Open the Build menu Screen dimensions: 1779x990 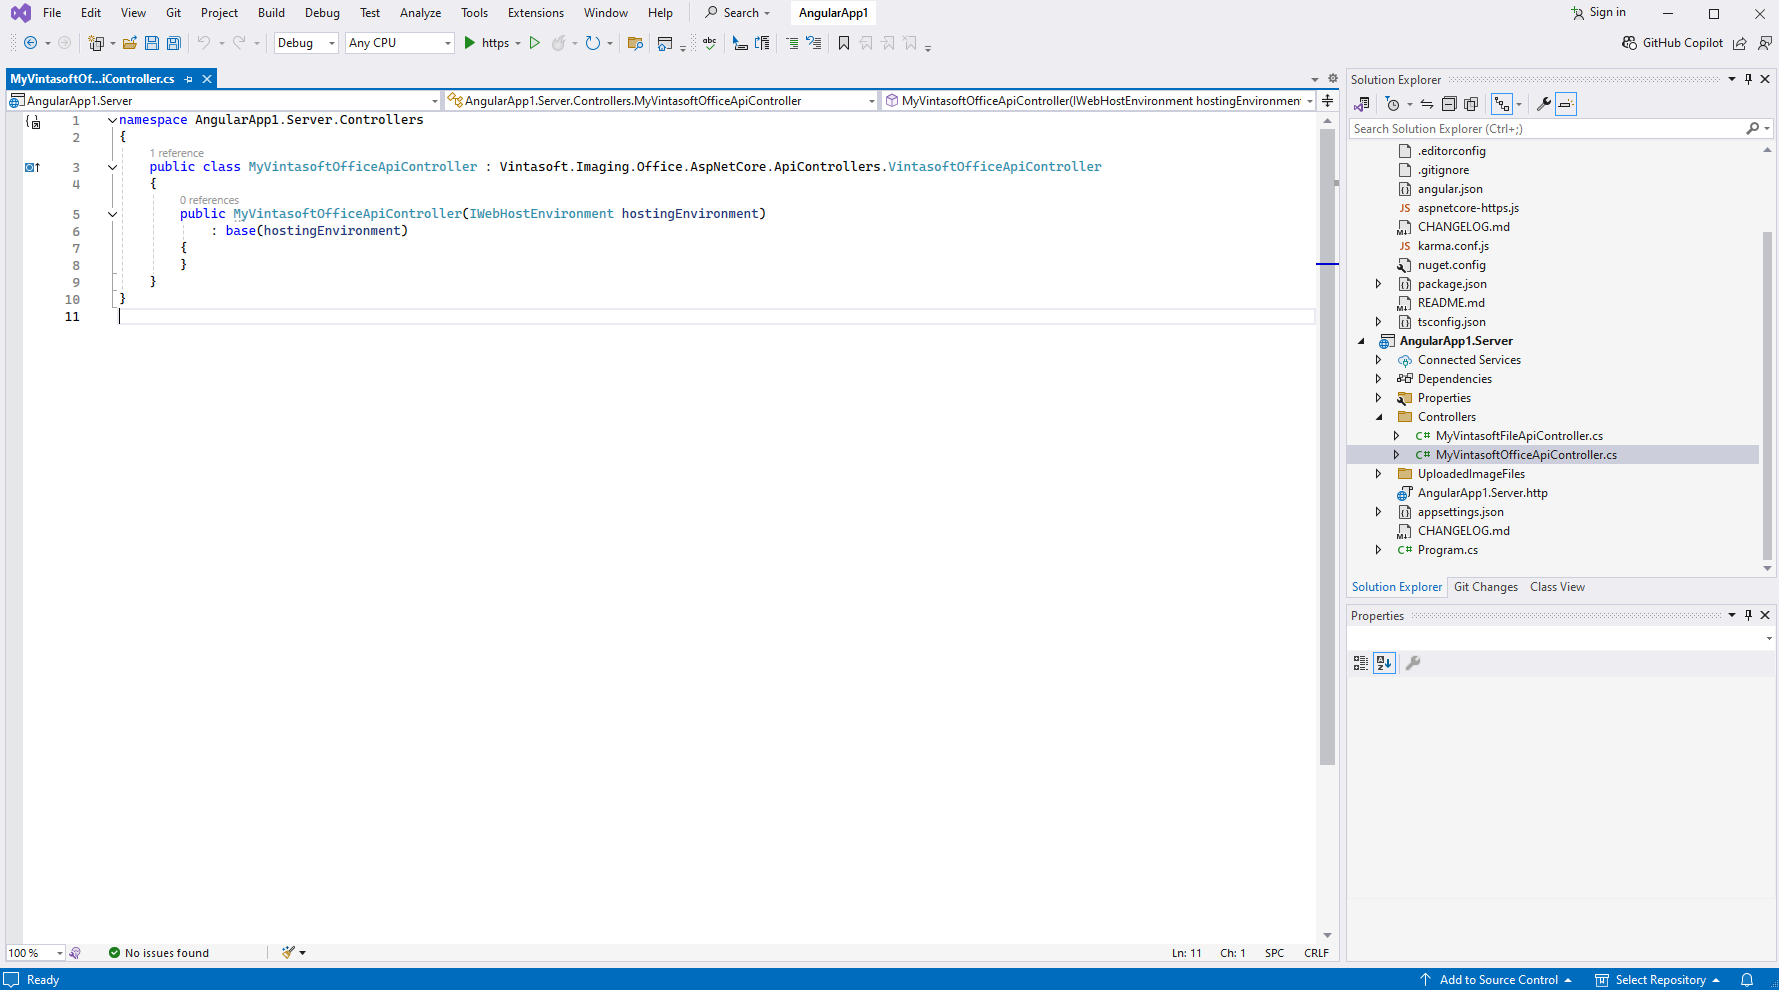pyautogui.click(x=271, y=13)
